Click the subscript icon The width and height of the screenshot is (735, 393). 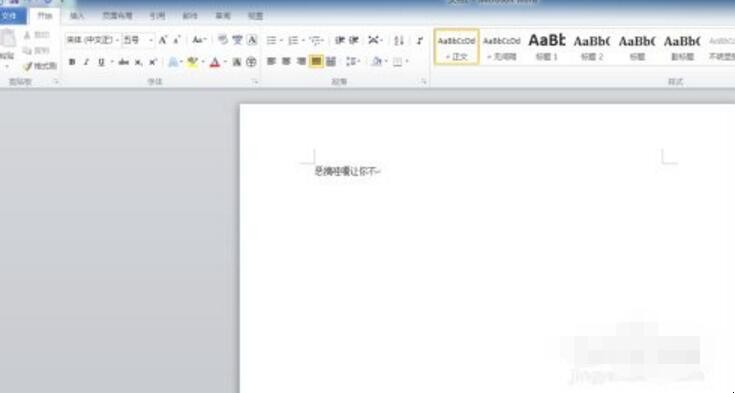138,62
